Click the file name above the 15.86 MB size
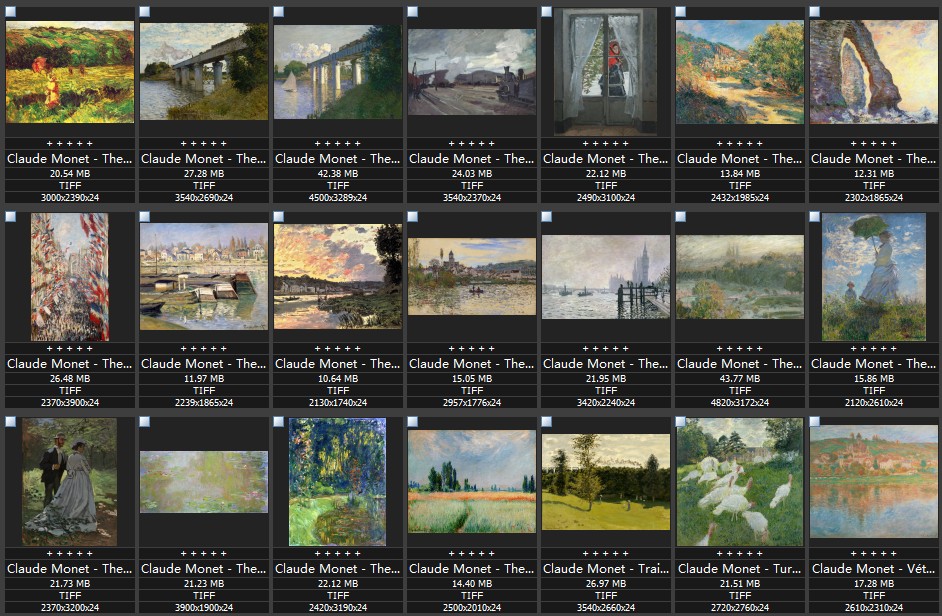The width and height of the screenshot is (942, 616). pyautogui.click(x=874, y=364)
